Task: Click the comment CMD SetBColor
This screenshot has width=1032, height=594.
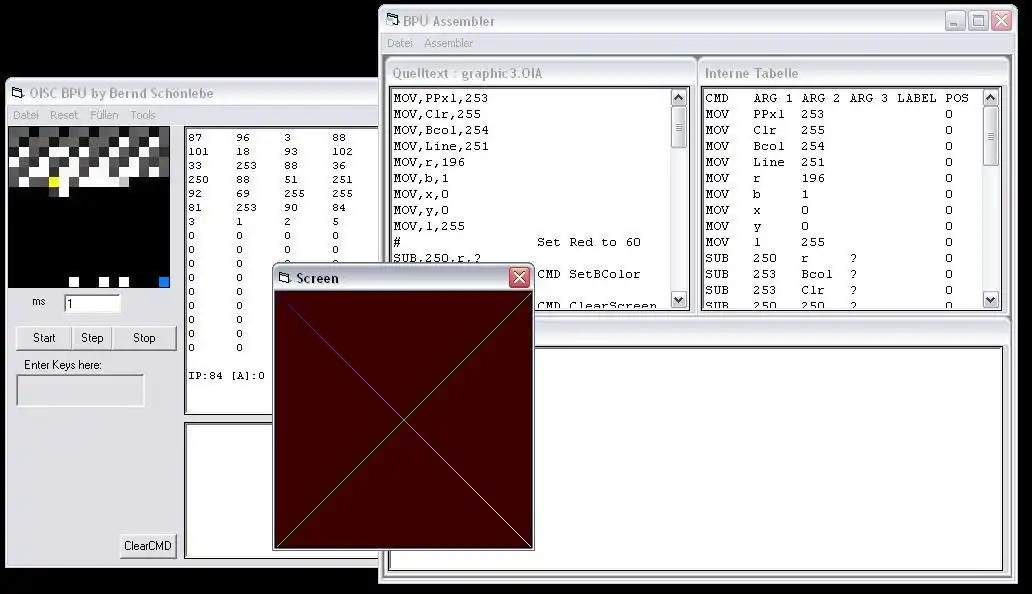Action: pyautogui.click(x=588, y=274)
